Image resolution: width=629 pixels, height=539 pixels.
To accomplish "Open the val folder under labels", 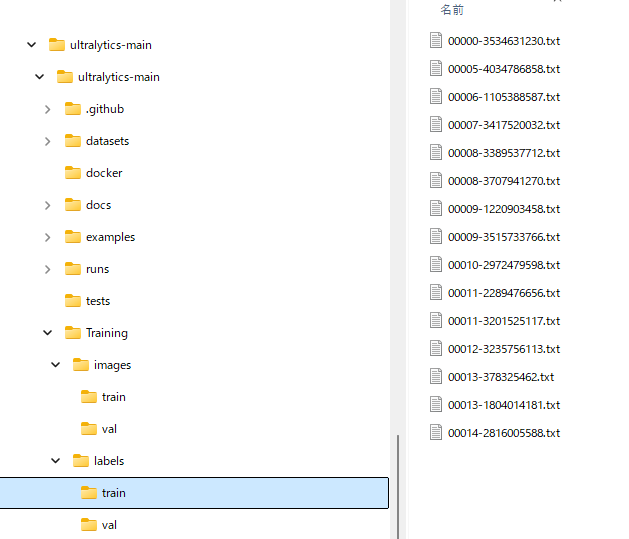I will pyautogui.click(x=109, y=525).
